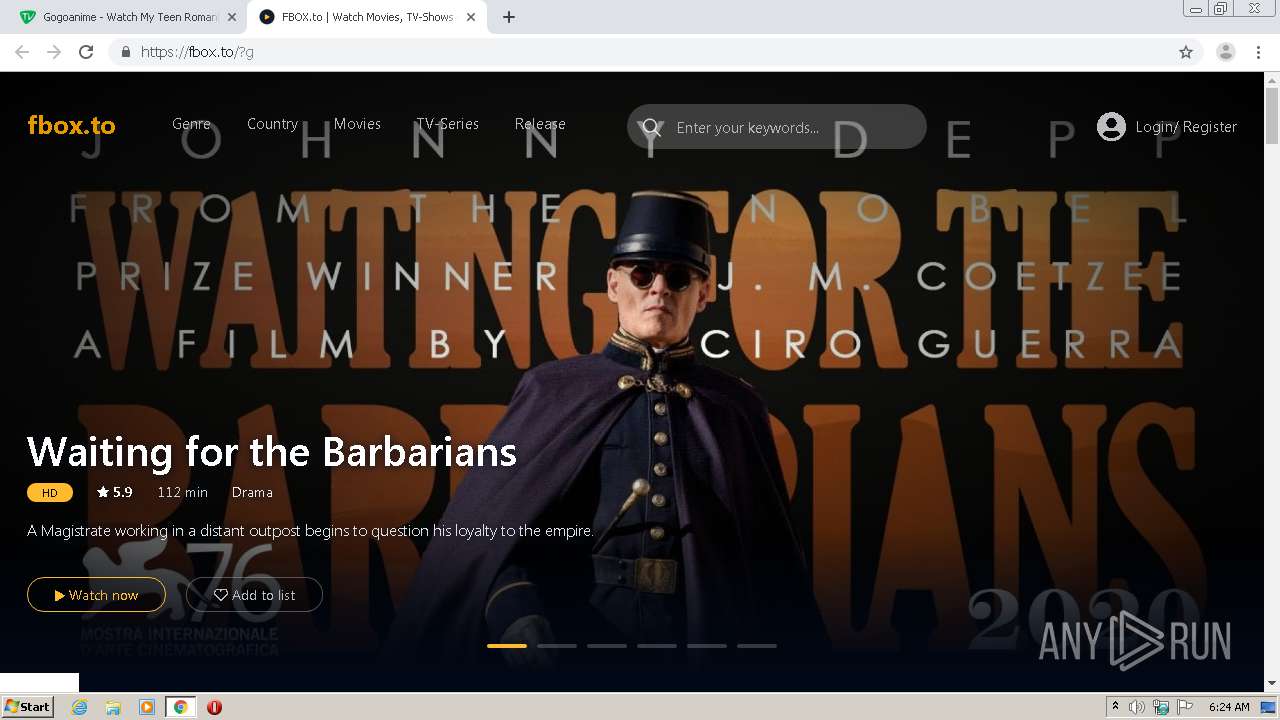1280x720 pixels.
Task: Click the user avatar icon
Action: point(1111,126)
